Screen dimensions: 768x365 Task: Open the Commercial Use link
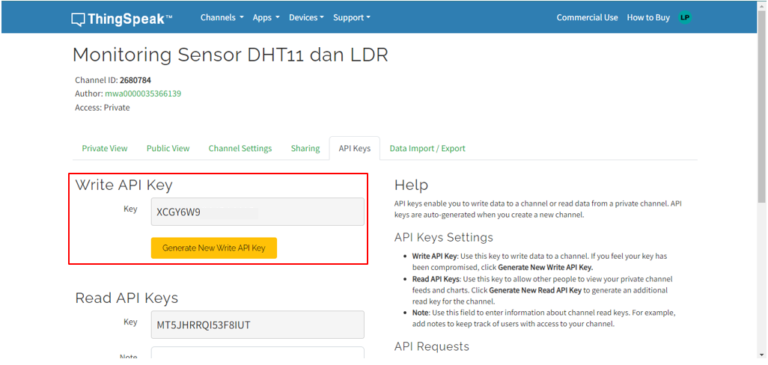pos(587,18)
